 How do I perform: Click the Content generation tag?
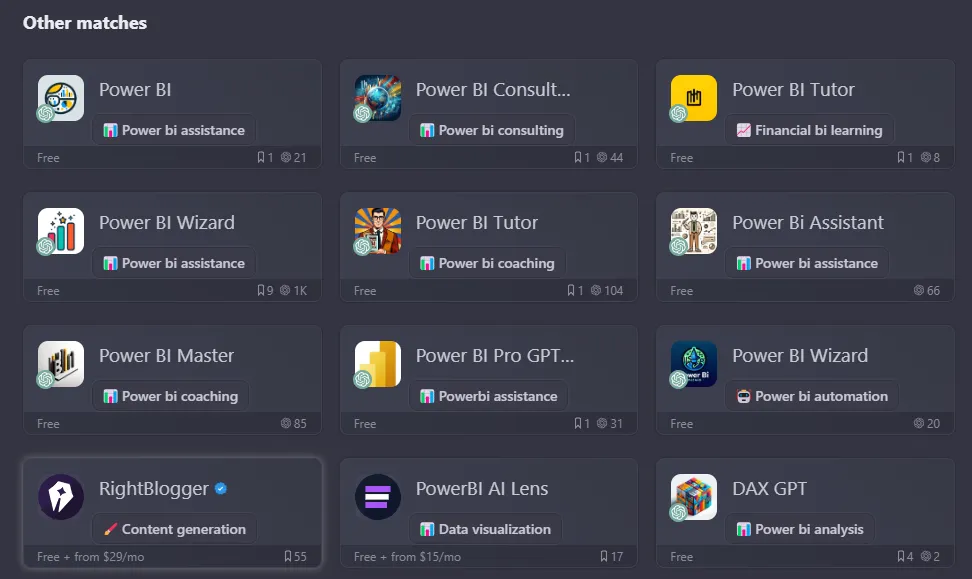pos(174,529)
